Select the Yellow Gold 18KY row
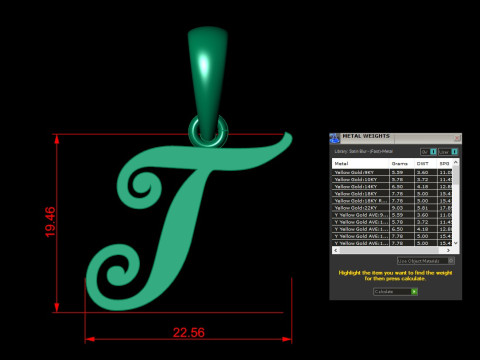 click(392, 193)
